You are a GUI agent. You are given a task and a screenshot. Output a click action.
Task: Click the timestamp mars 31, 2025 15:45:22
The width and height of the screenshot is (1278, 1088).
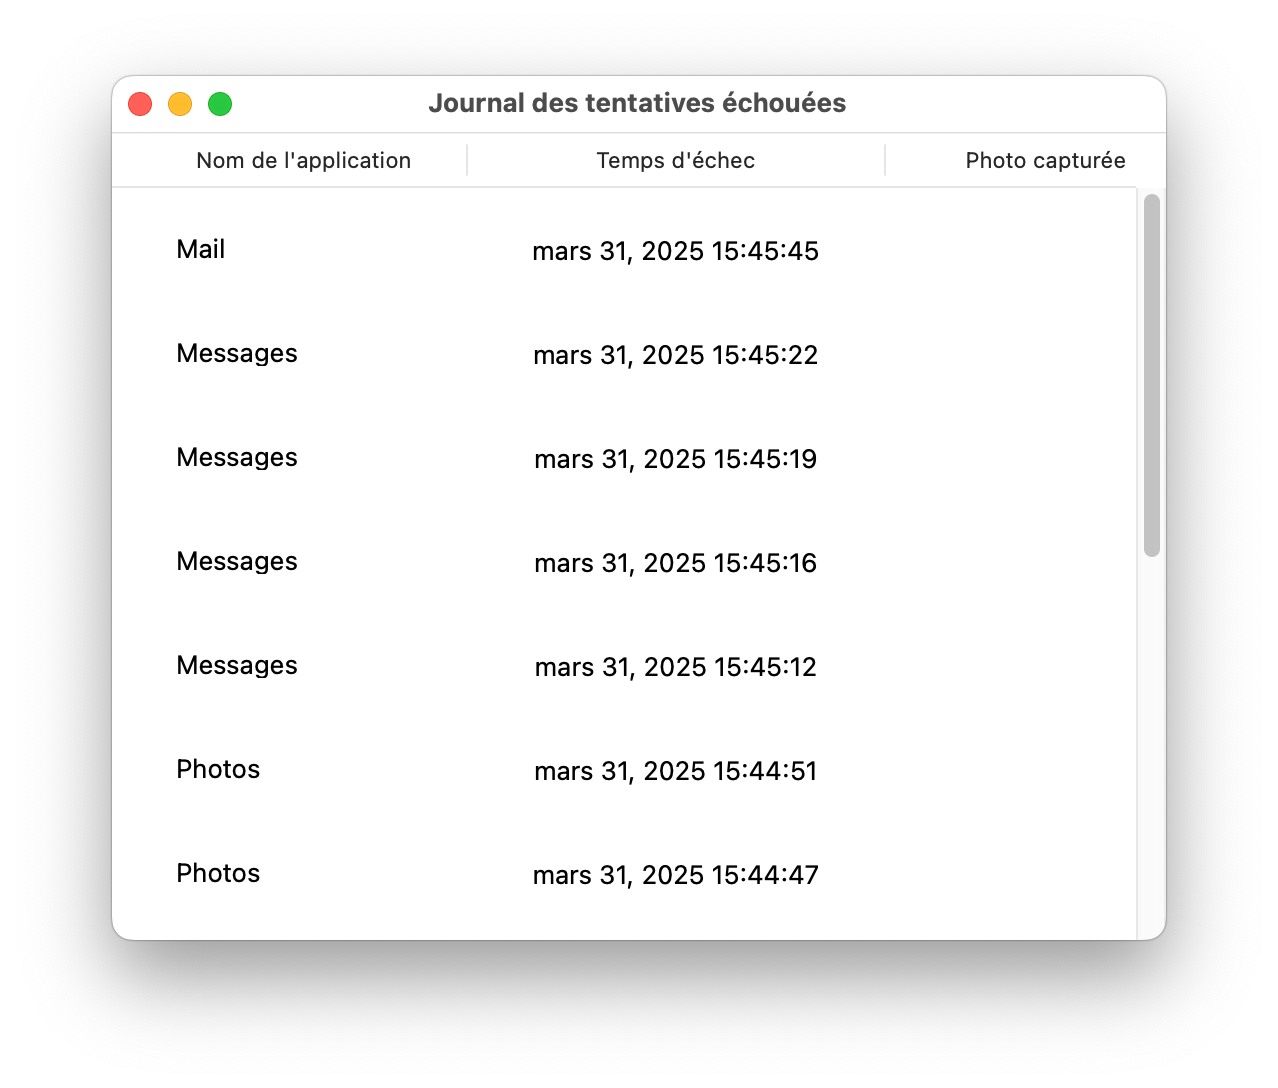click(x=675, y=355)
